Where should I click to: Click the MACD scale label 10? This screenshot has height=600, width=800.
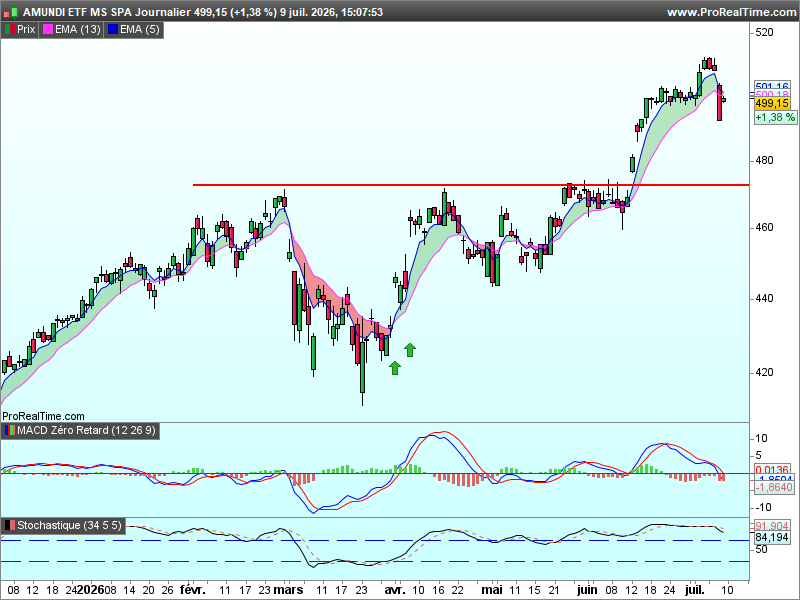click(x=761, y=439)
